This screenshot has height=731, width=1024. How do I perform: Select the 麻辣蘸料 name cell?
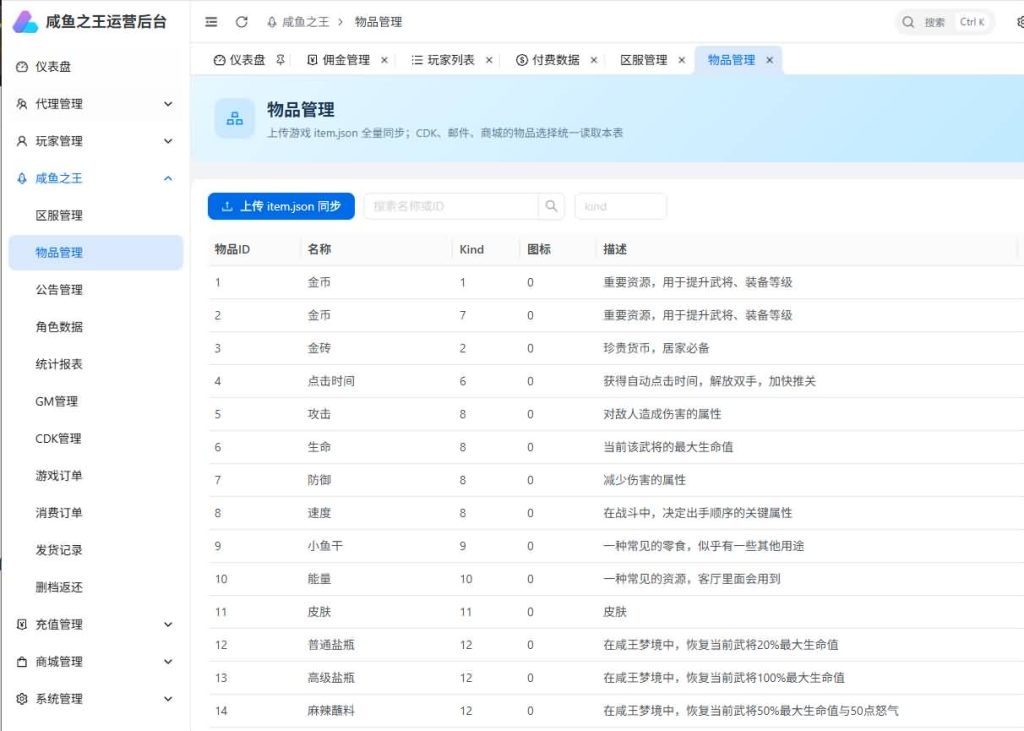[x=331, y=711]
